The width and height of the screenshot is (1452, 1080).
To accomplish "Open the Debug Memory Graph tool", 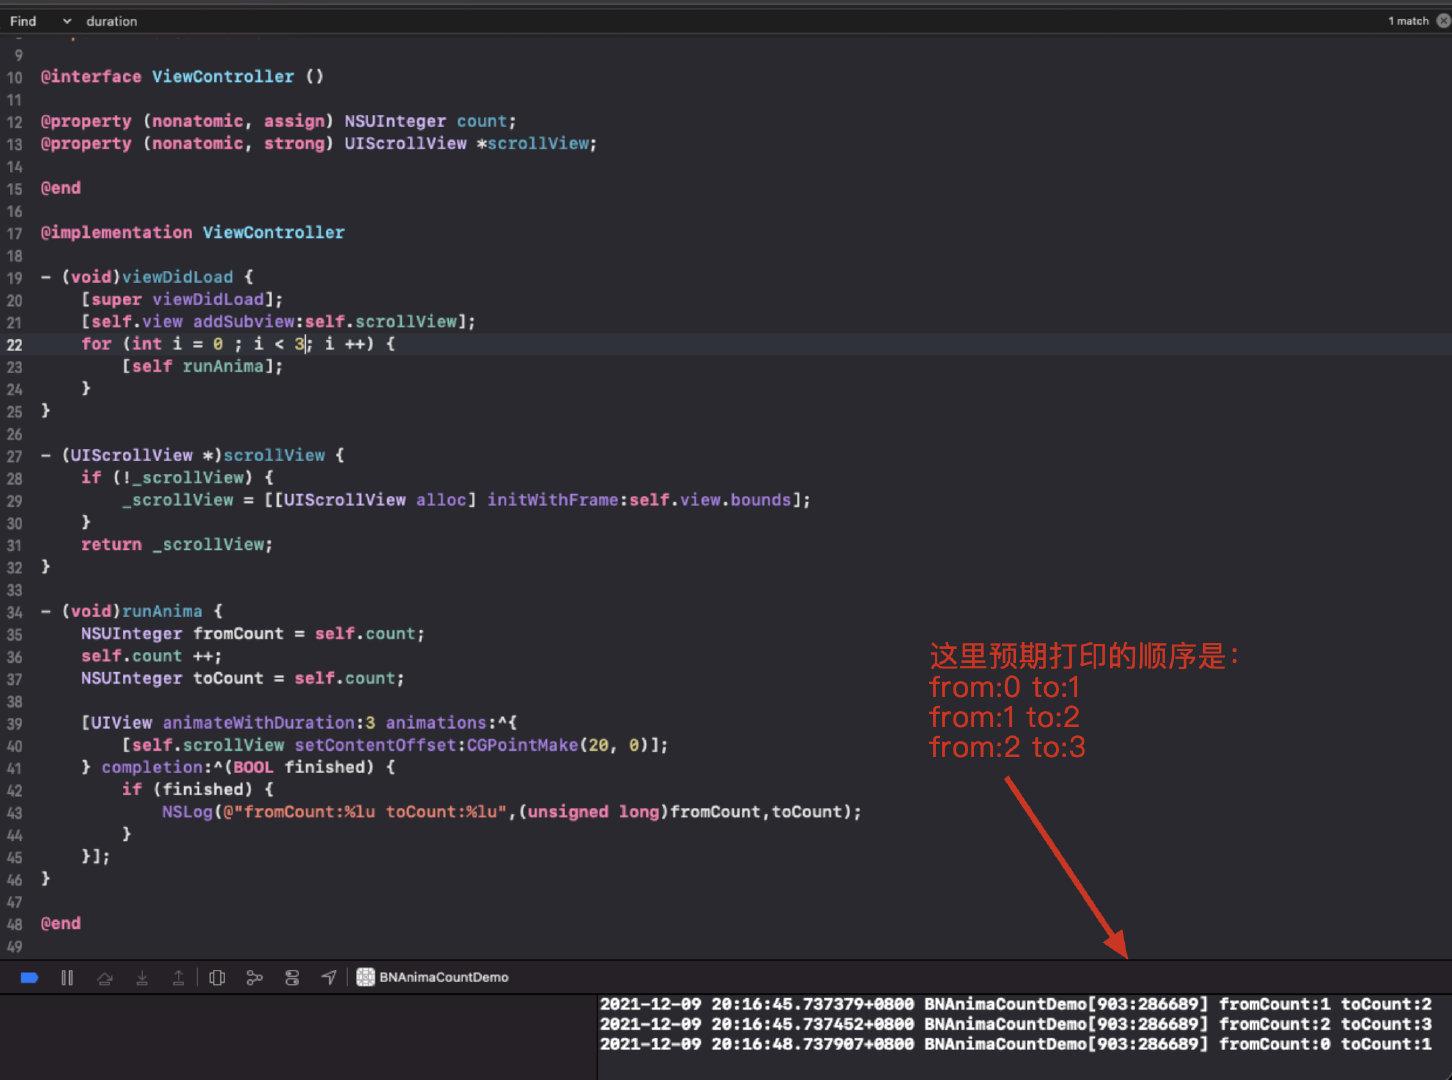I will point(254,977).
